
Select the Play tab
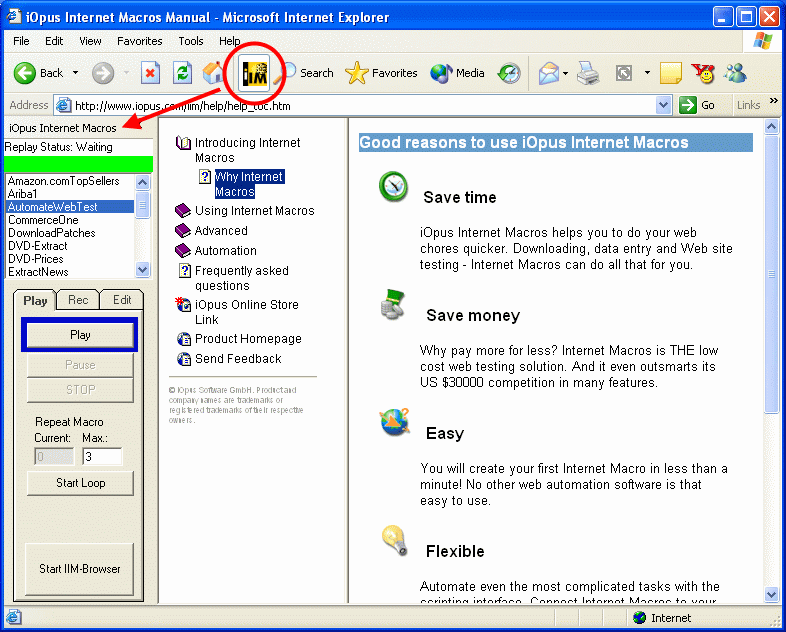(35, 300)
